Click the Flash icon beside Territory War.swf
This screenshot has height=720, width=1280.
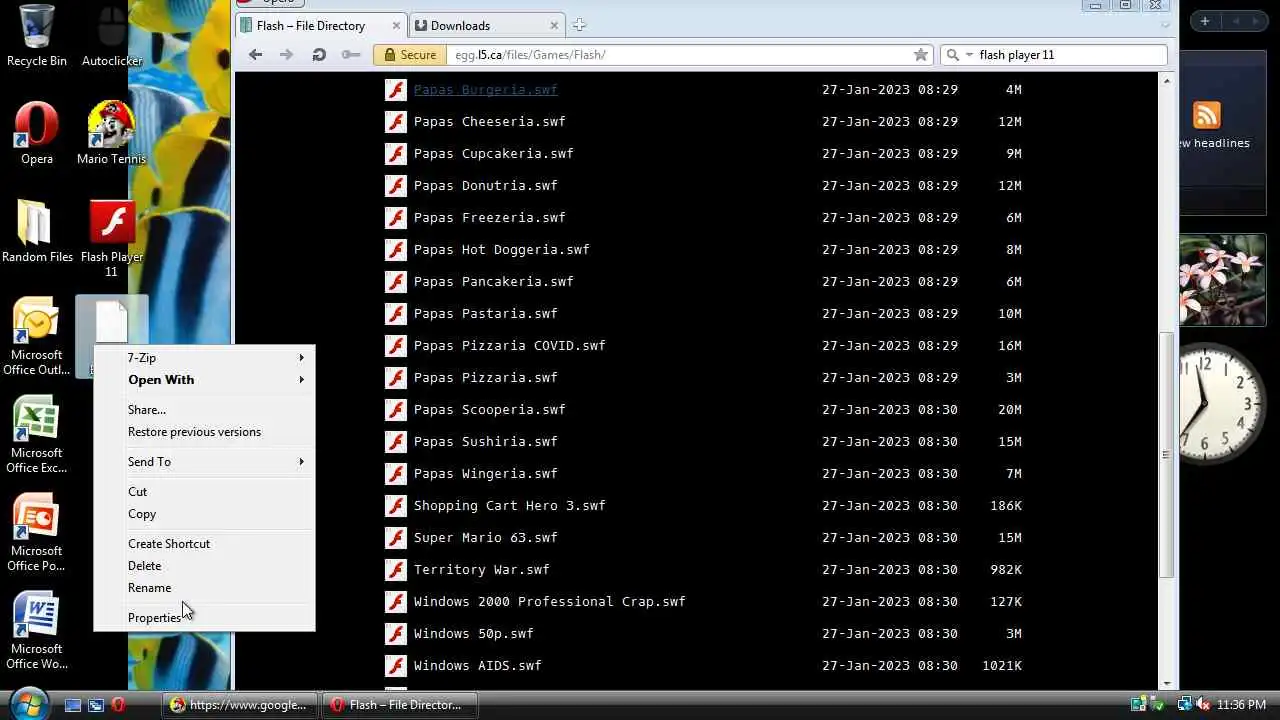click(x=396, y=569)
